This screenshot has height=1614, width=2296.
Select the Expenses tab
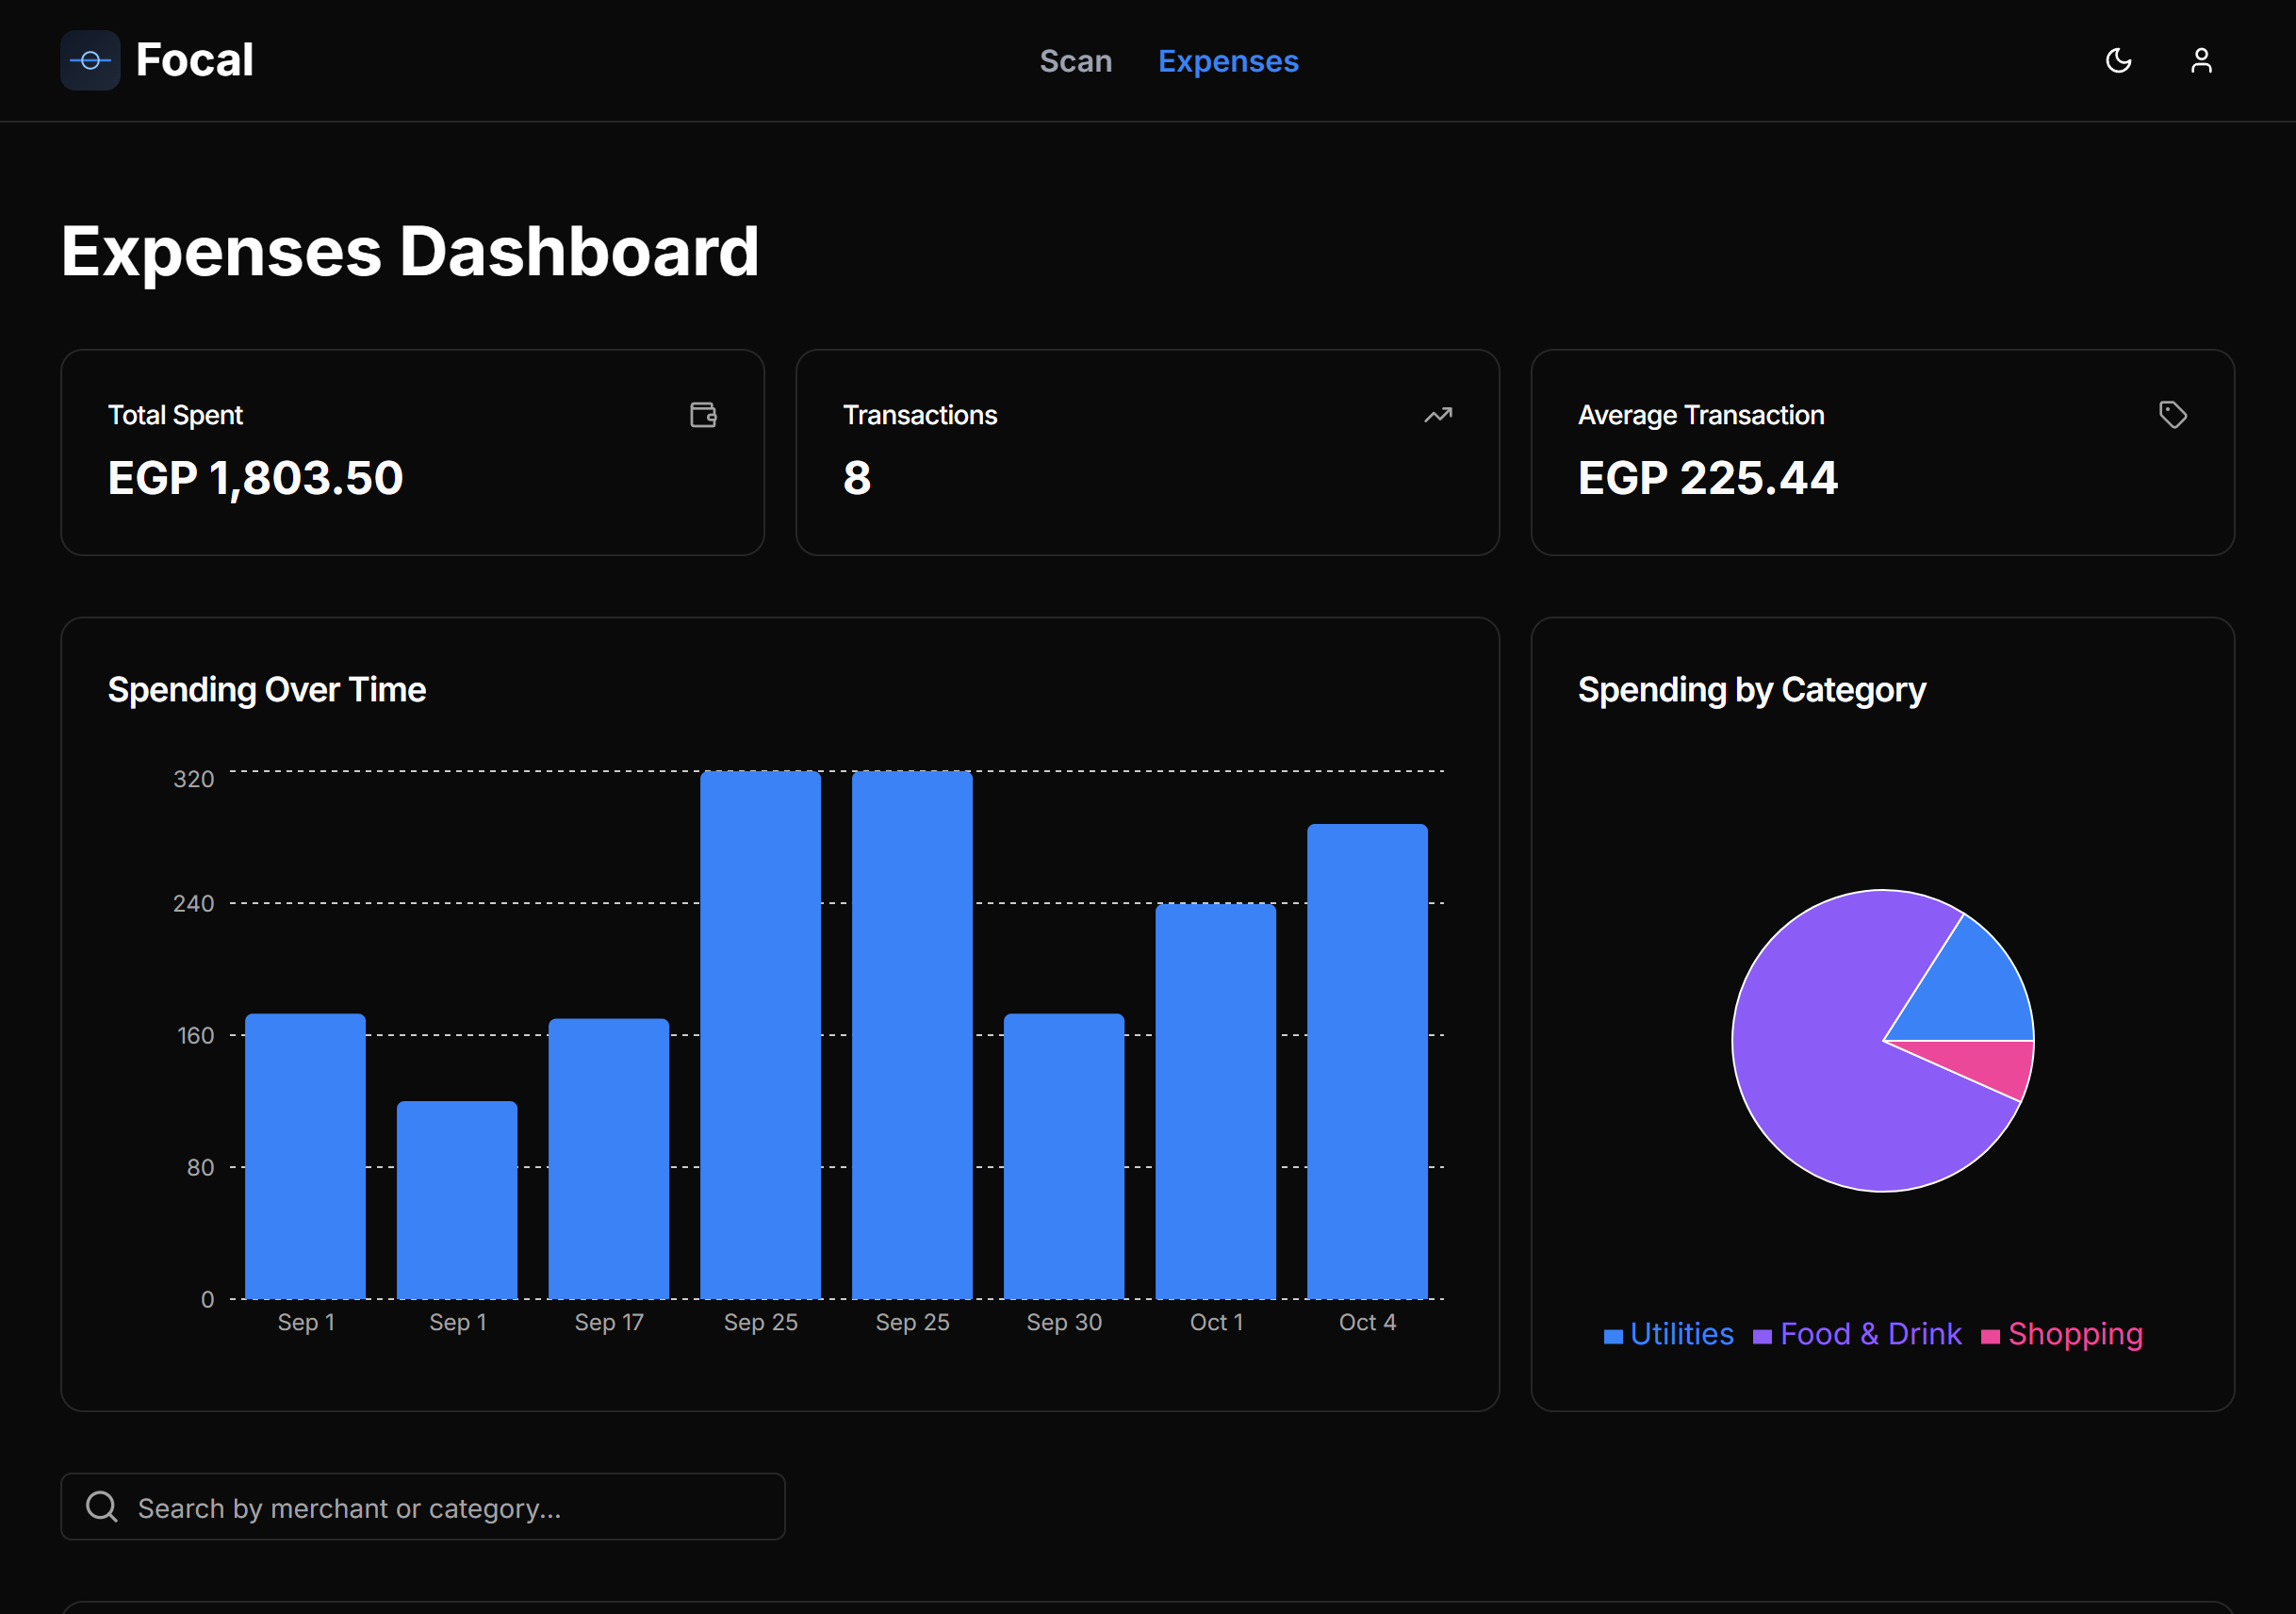[1228, 61]
